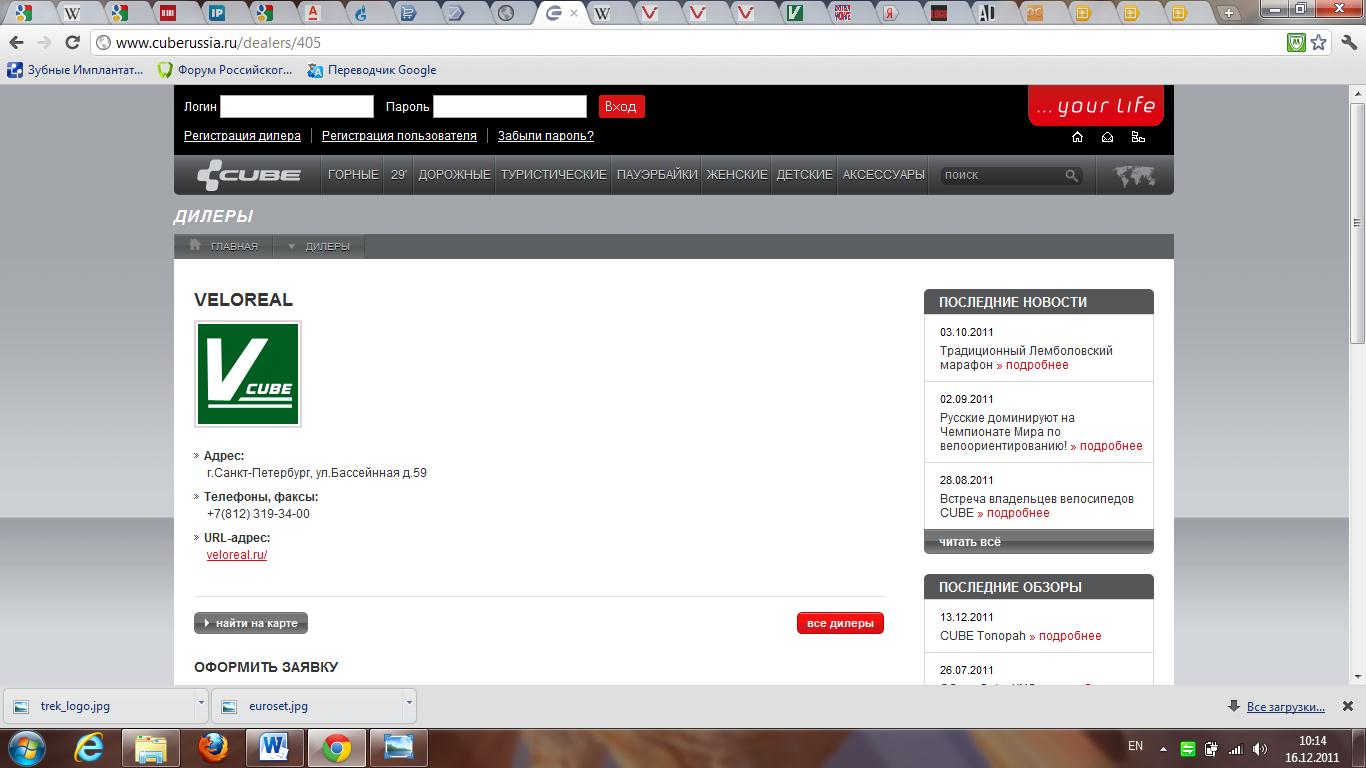Viewport: 1366px width, 768px height.
Task: Click the все дилеры button
Action: pos(840,624)
